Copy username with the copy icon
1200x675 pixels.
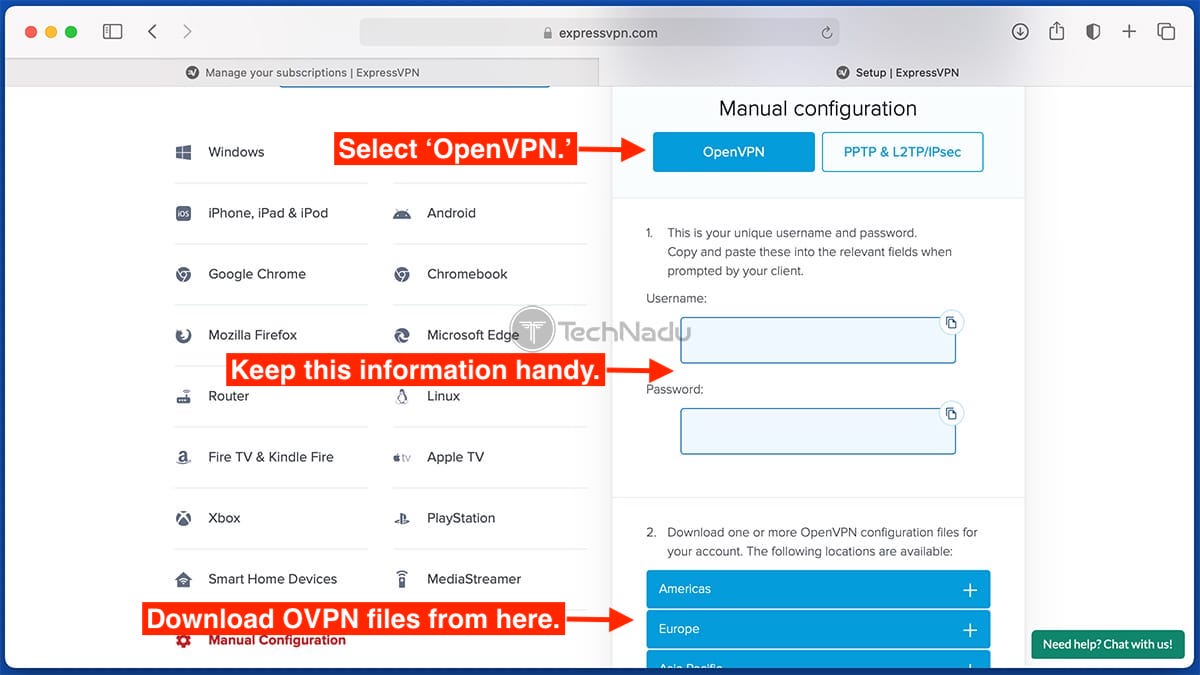[x=951, y=322]
